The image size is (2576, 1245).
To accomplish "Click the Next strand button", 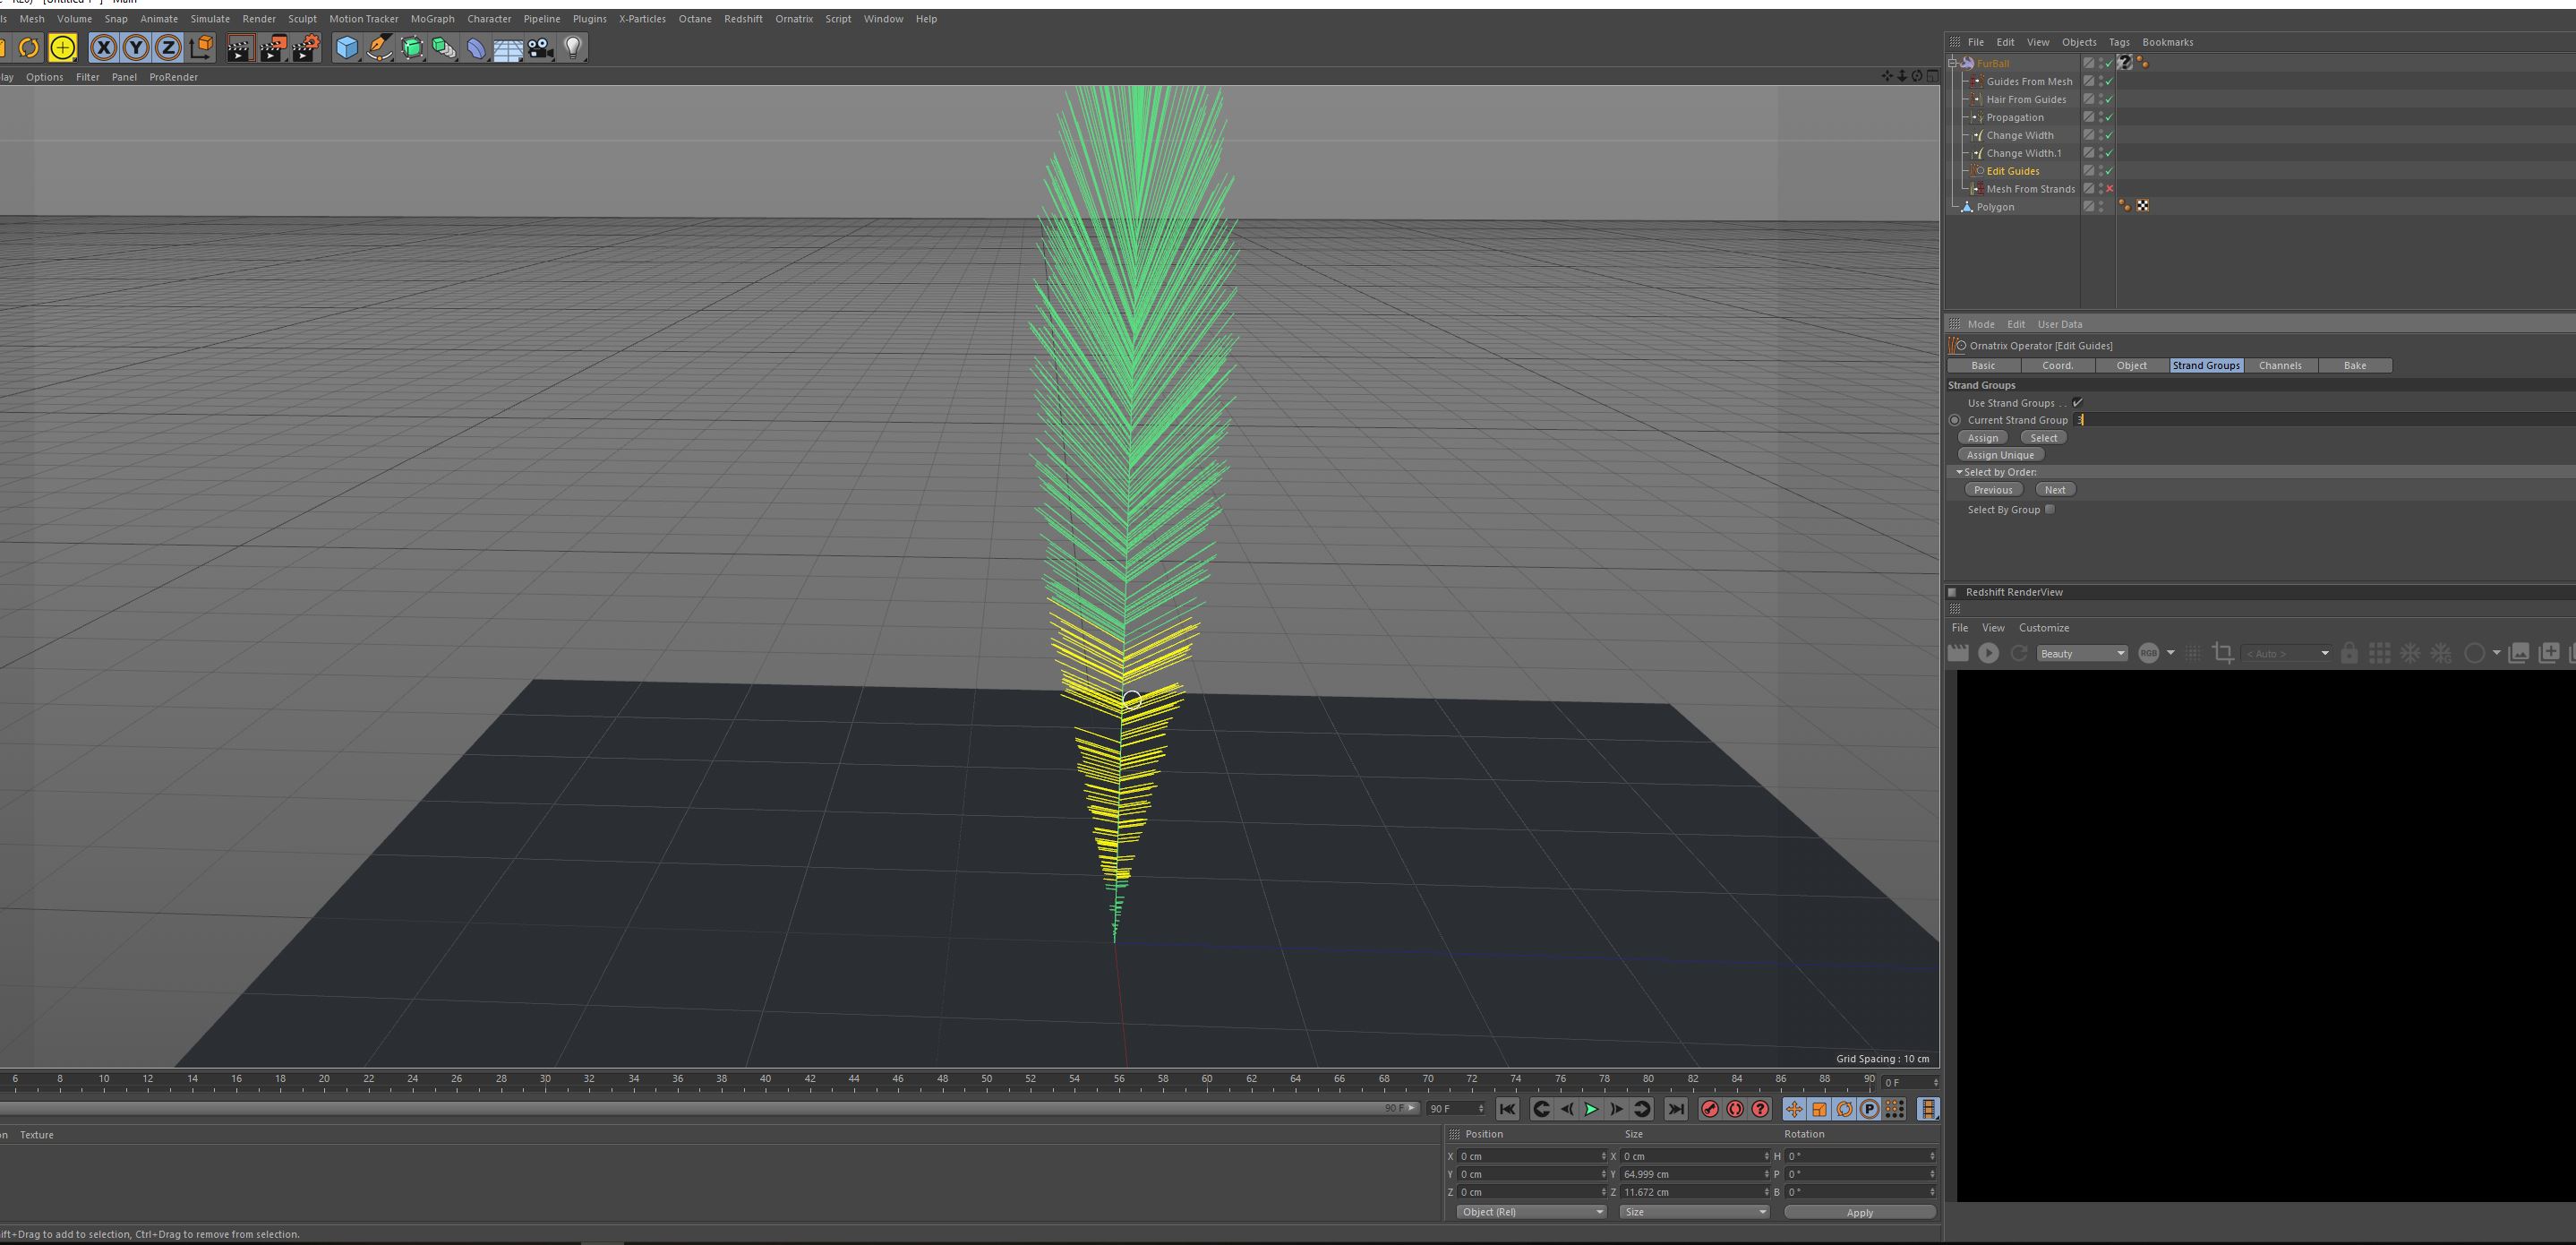I will [x=2054, y=490].
